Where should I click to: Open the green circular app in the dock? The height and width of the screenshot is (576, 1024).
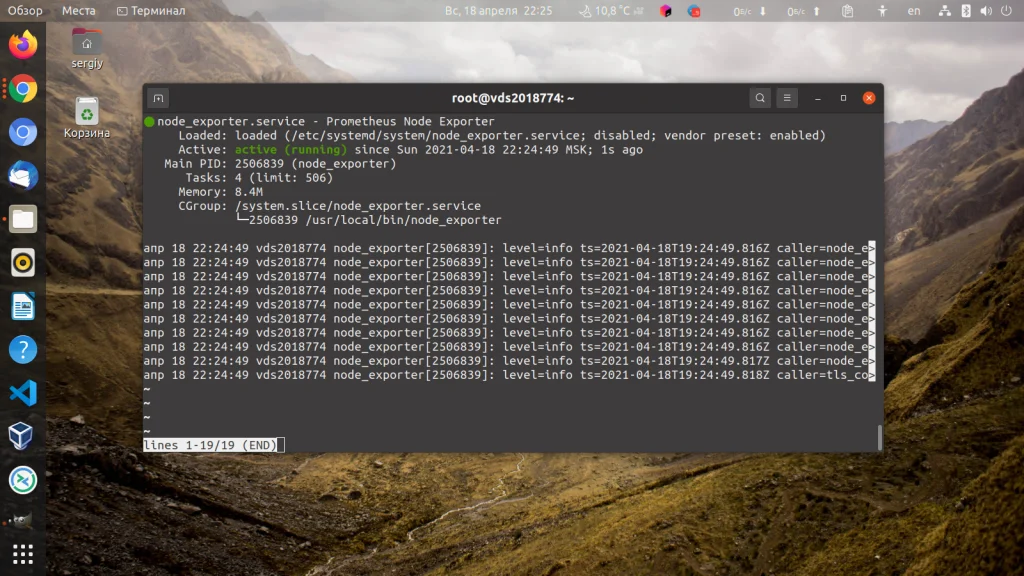tap(23, 480)
